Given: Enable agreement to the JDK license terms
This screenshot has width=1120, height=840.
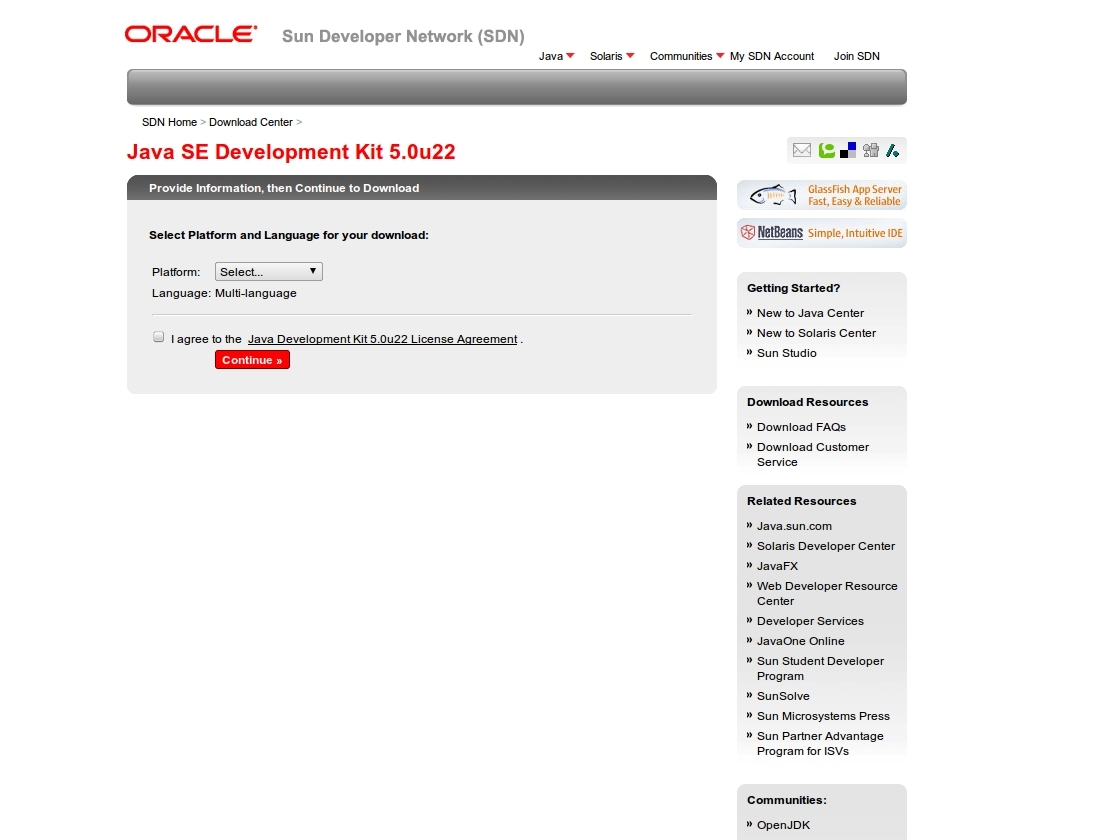Looking at the screenshot, I should pyautogui.click(x=158, y=337).
